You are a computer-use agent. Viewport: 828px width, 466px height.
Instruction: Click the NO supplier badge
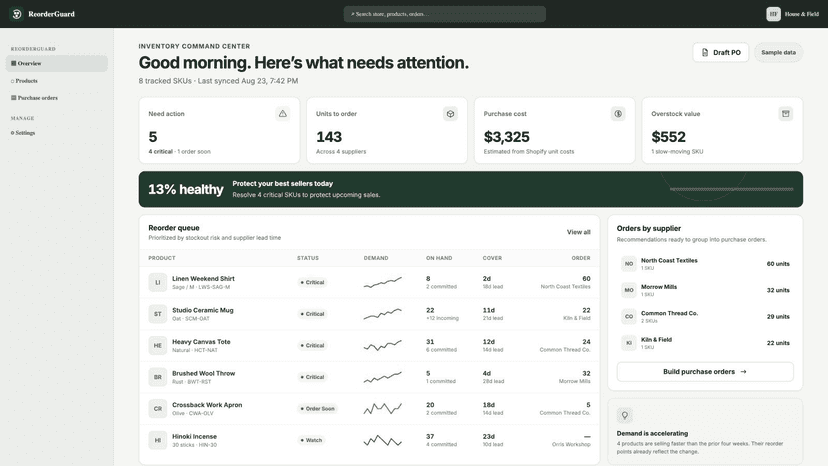tap(629, 264)
